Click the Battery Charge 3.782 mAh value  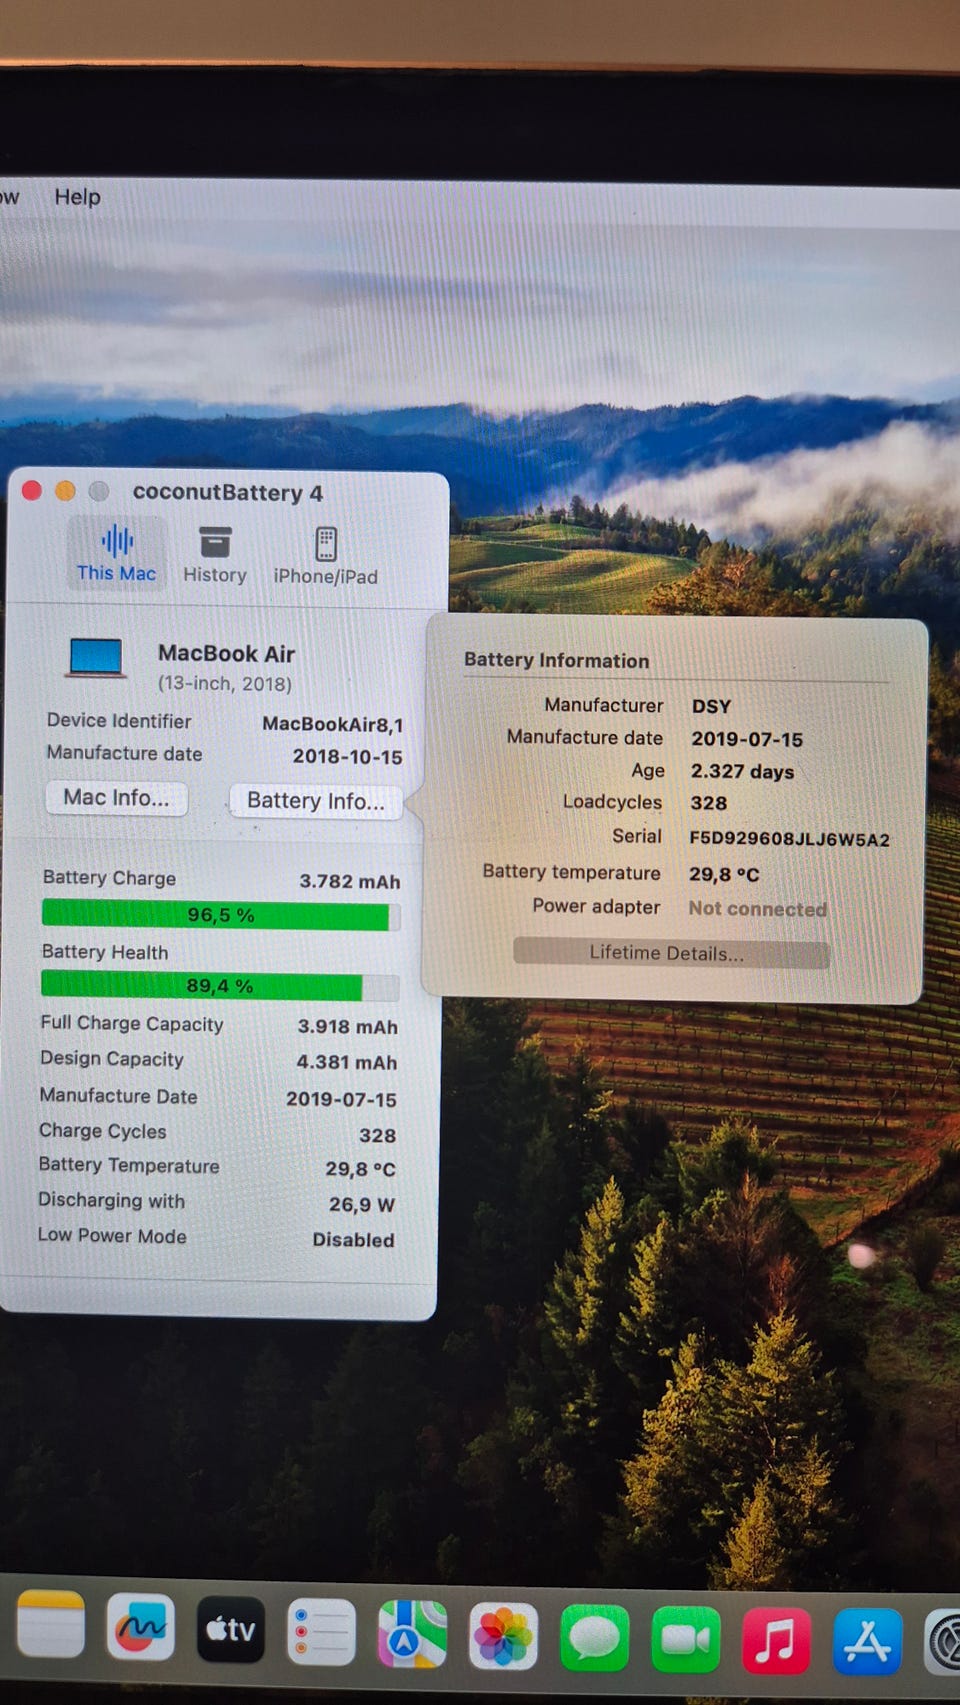click(x=349, y=882)
